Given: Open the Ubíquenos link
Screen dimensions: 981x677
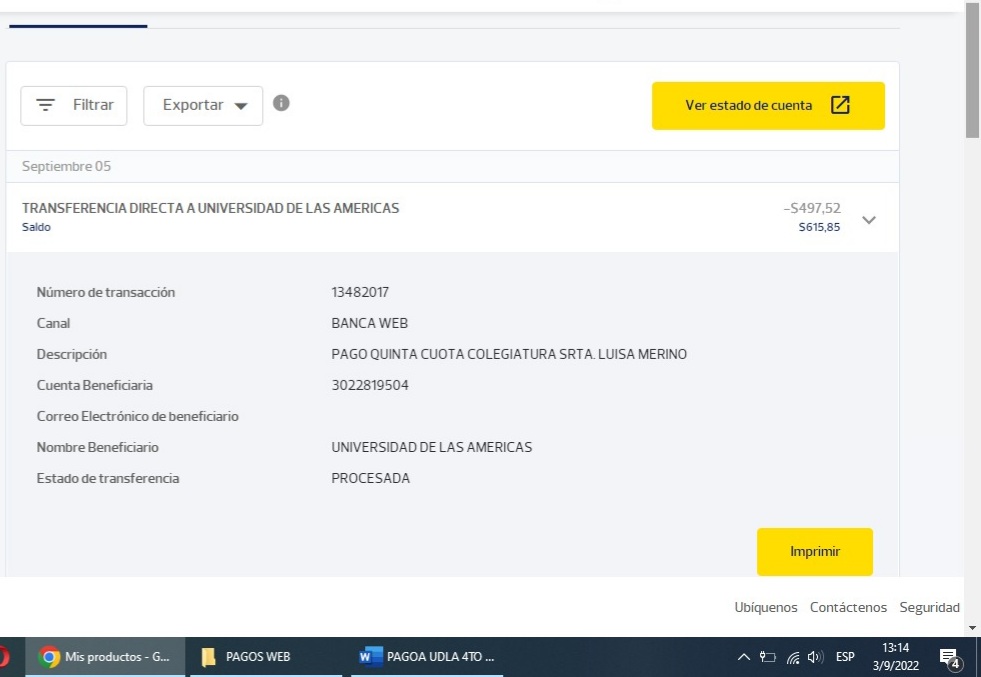Looking at the screenshot, I should click(766, 607).
